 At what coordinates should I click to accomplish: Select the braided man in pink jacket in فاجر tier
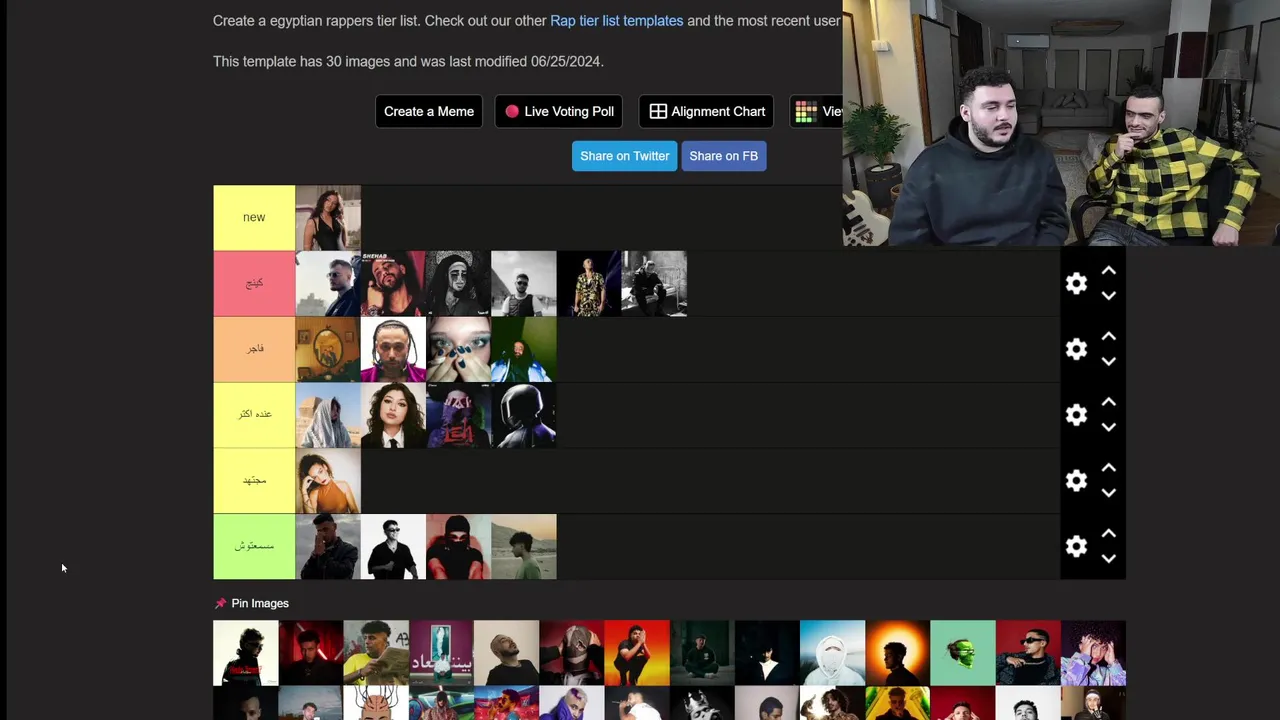(x=393, y=349)
